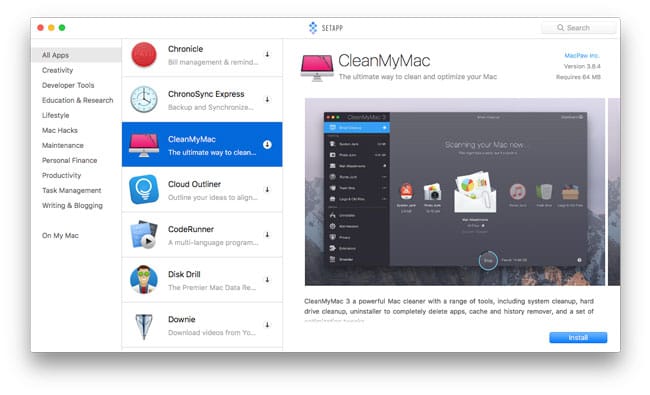Open the Education & Research category
This screenshot has width=650, height=395.
(x=78, y=100)
